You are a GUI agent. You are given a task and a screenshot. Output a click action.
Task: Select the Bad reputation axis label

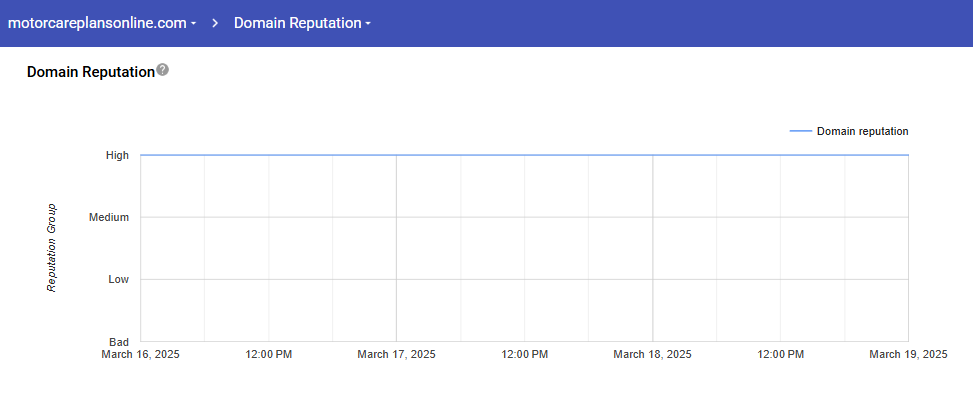click(x=119, y=341)
